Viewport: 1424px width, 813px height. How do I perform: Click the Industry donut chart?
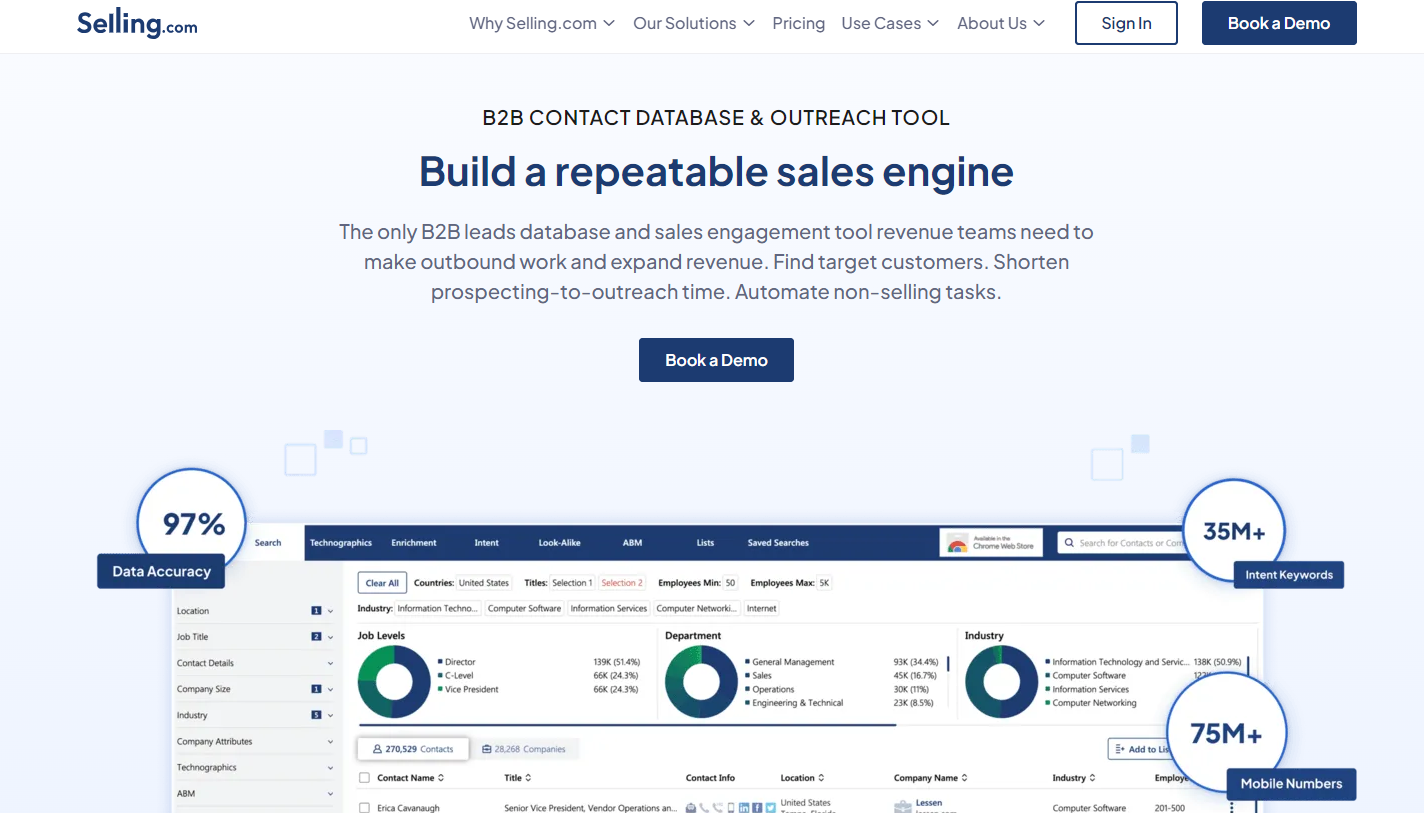[x=1002, y=682]
